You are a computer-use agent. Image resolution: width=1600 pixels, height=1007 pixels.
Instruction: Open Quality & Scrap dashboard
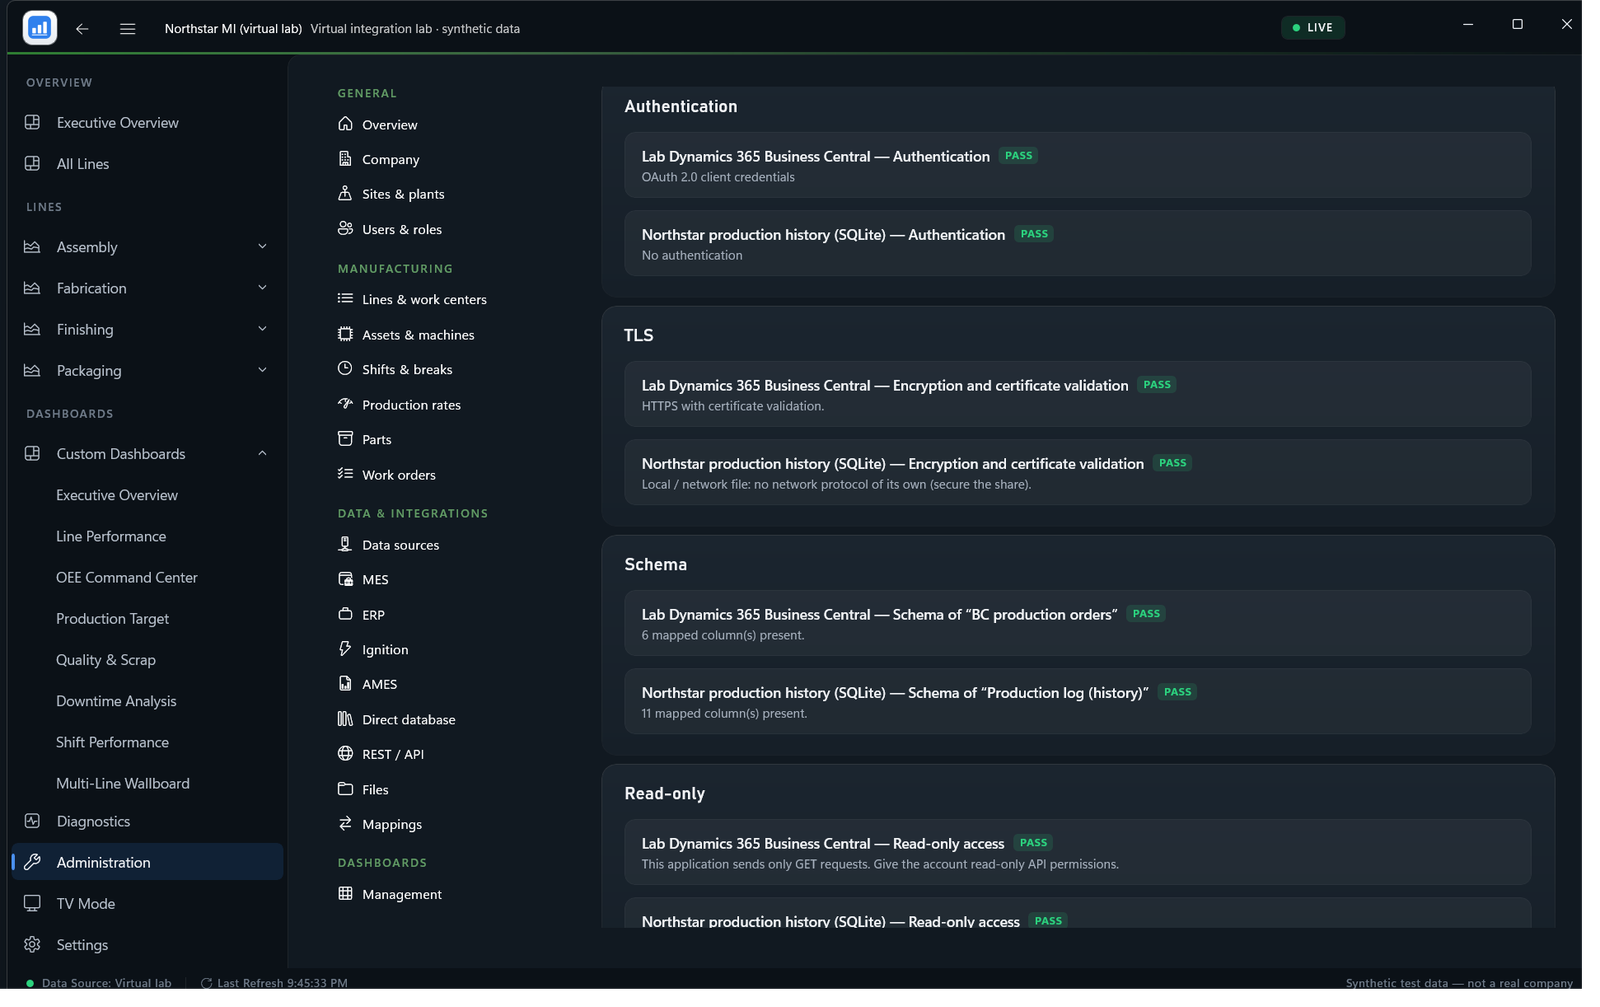pyautogui.click(x=106, y=661)
